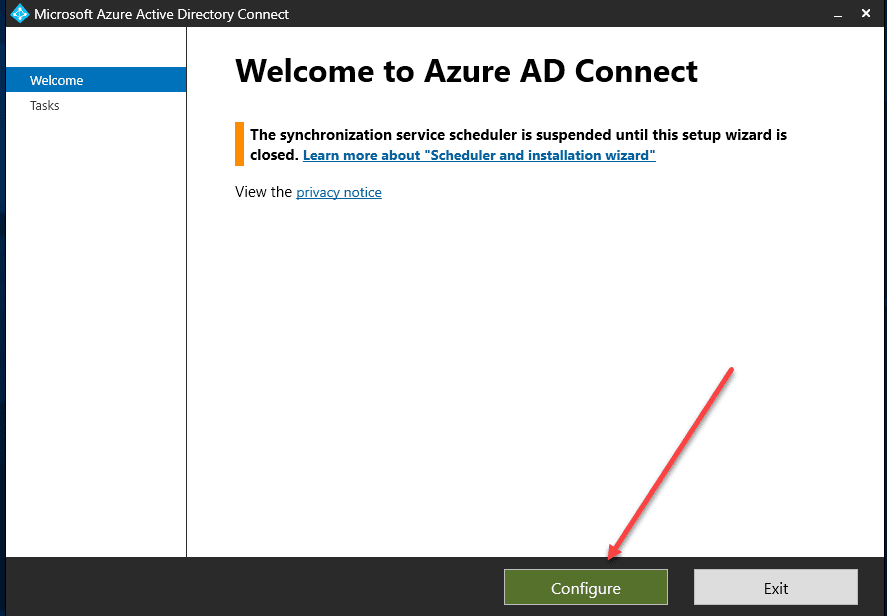Click the Azure AD Connect title bar icon

pyautogui.click(x=20, y=14)
